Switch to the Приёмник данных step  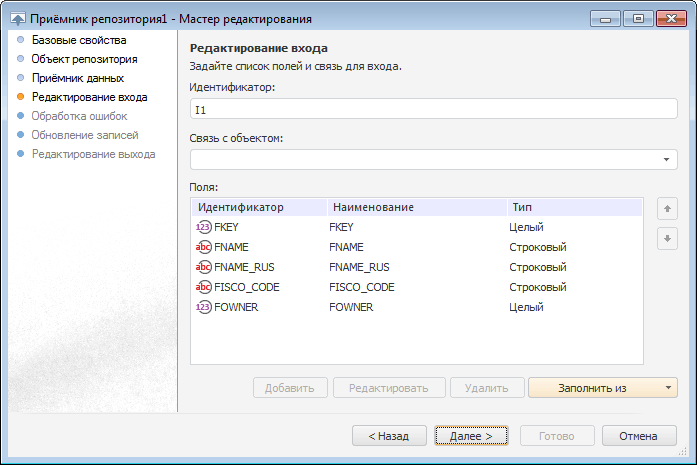(77, 79)
